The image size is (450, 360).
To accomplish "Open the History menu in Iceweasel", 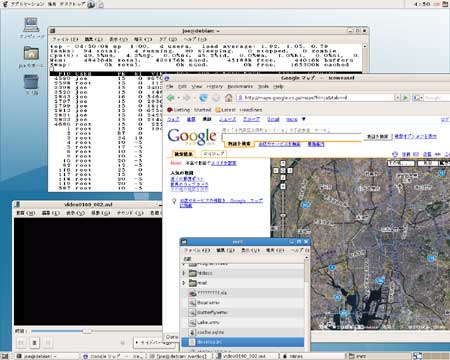I will point(214,86).
